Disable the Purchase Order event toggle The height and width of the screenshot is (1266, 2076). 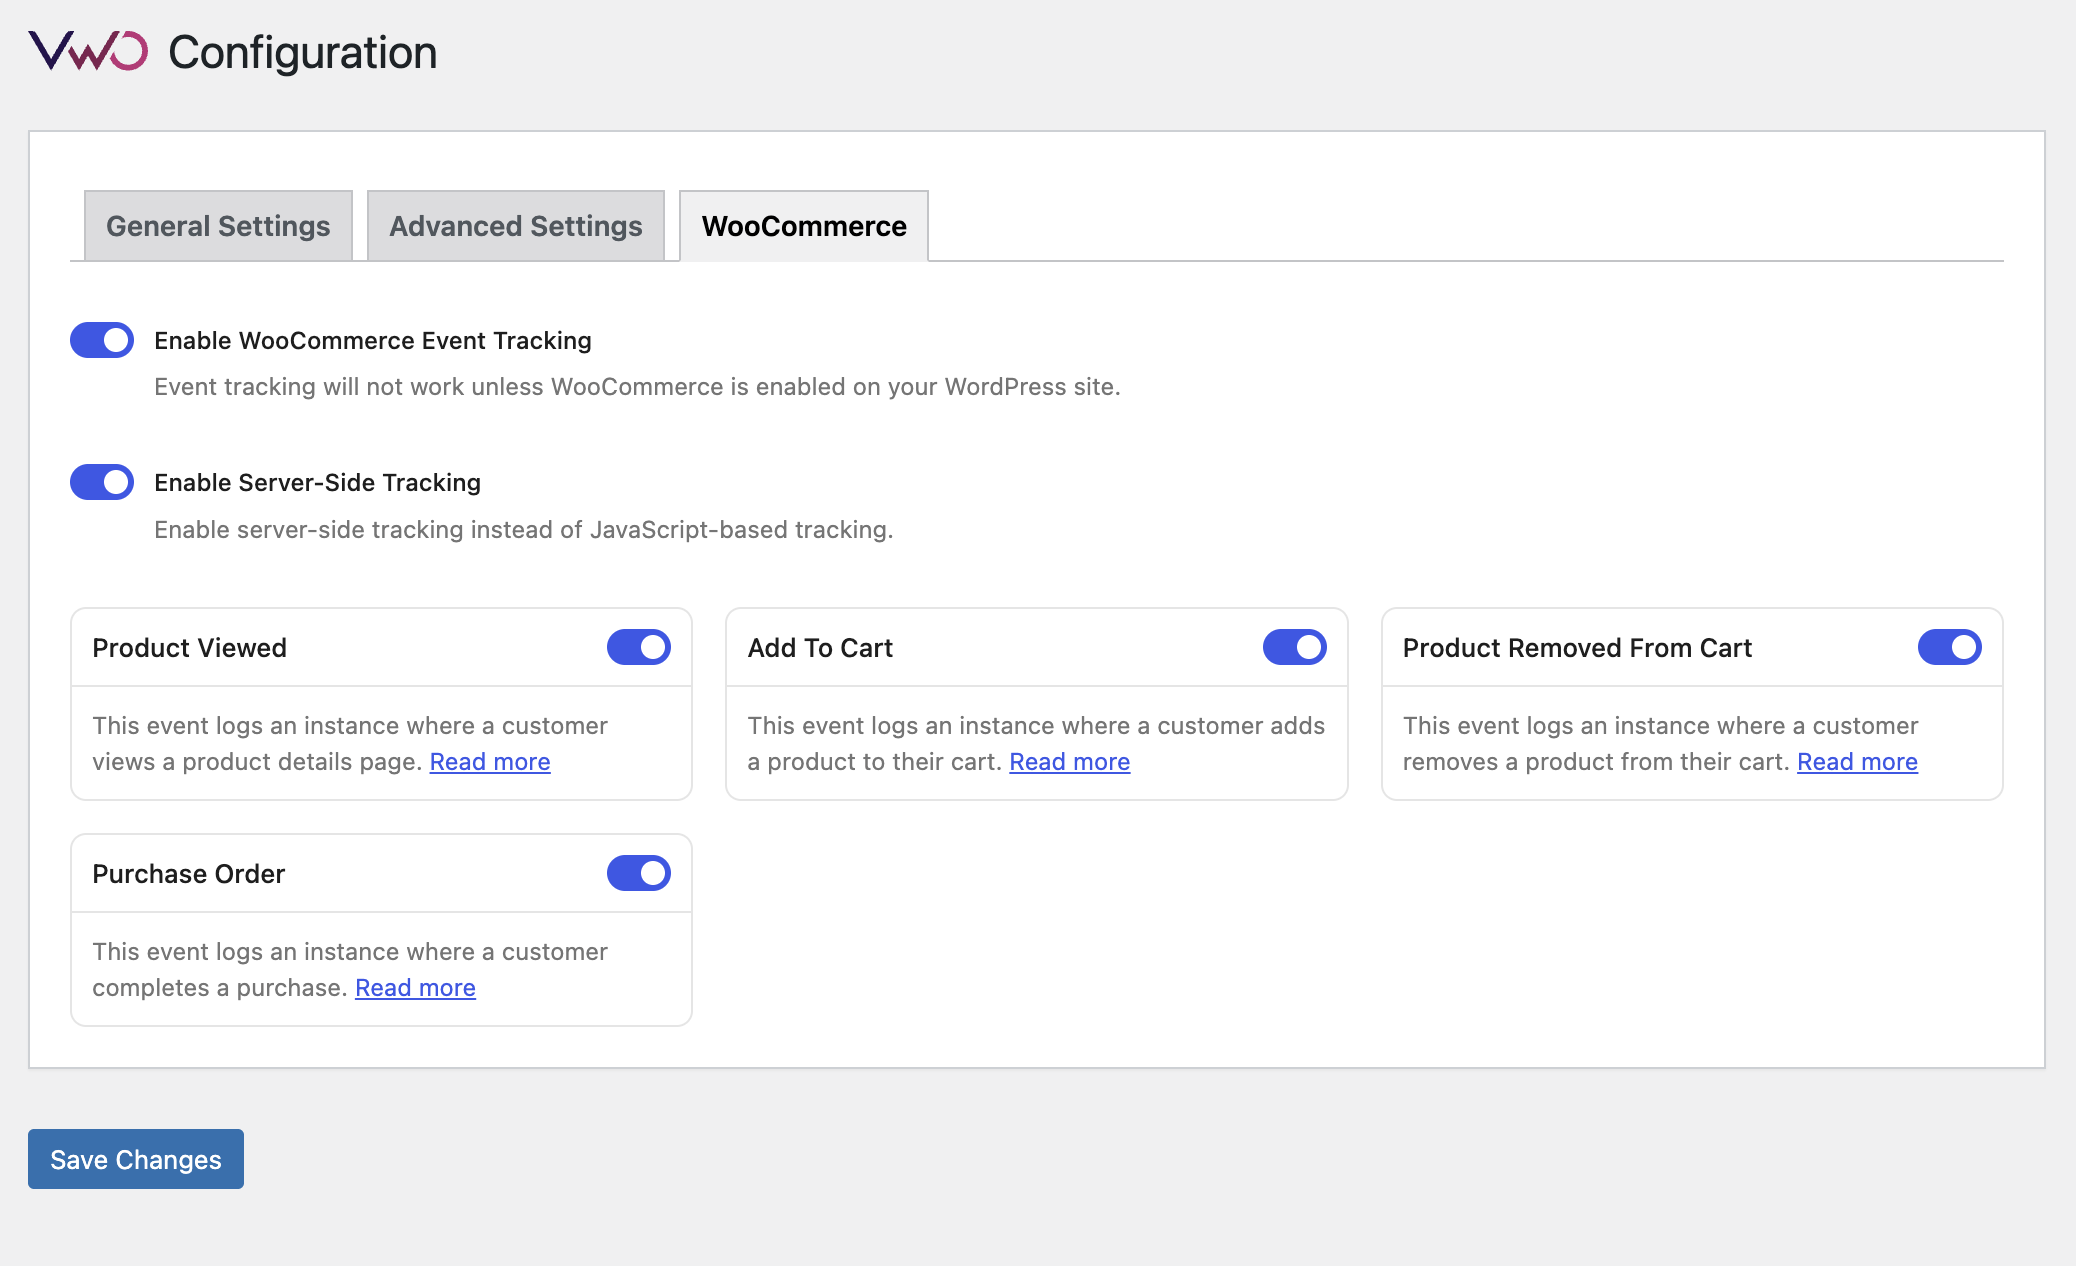click(x=638, y=873)
